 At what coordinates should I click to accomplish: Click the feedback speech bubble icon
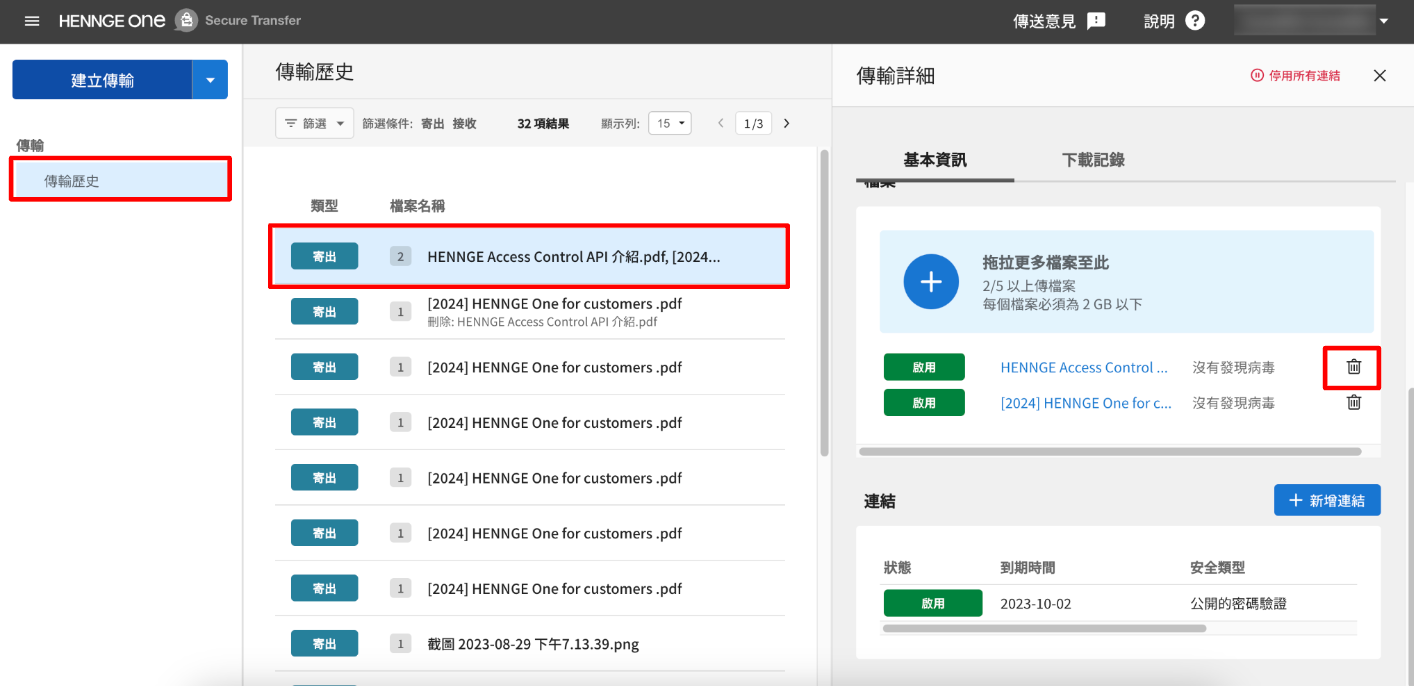[x=1096, y=21]
